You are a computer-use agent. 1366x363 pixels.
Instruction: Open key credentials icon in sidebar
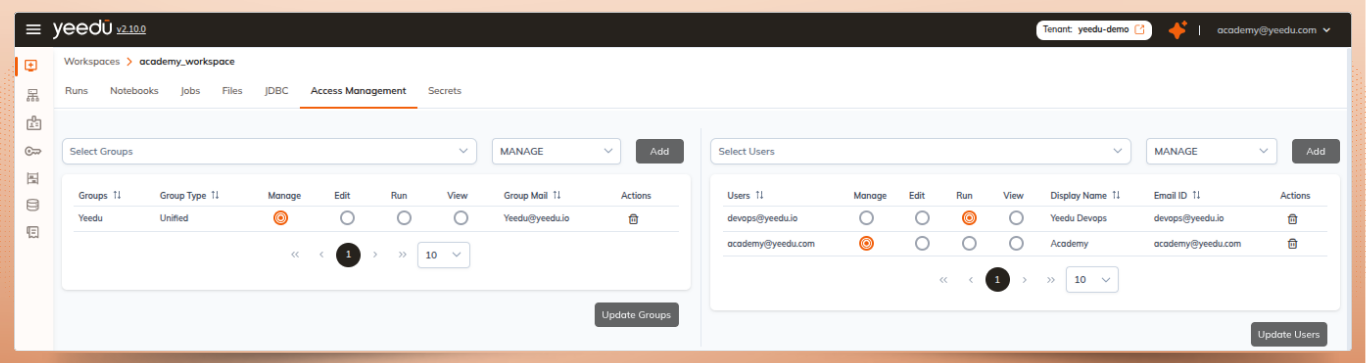pyautogui.click(x=32, y=151)
